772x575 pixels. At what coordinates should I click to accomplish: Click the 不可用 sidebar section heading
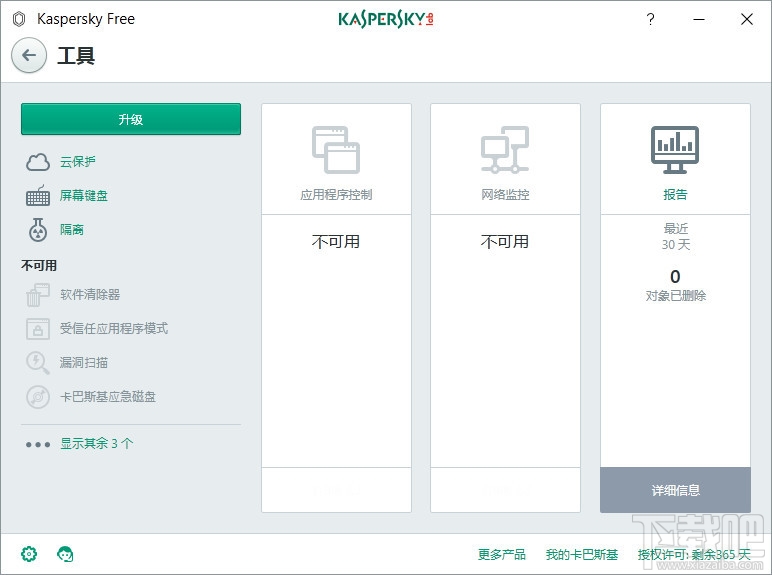coord(39,265)
